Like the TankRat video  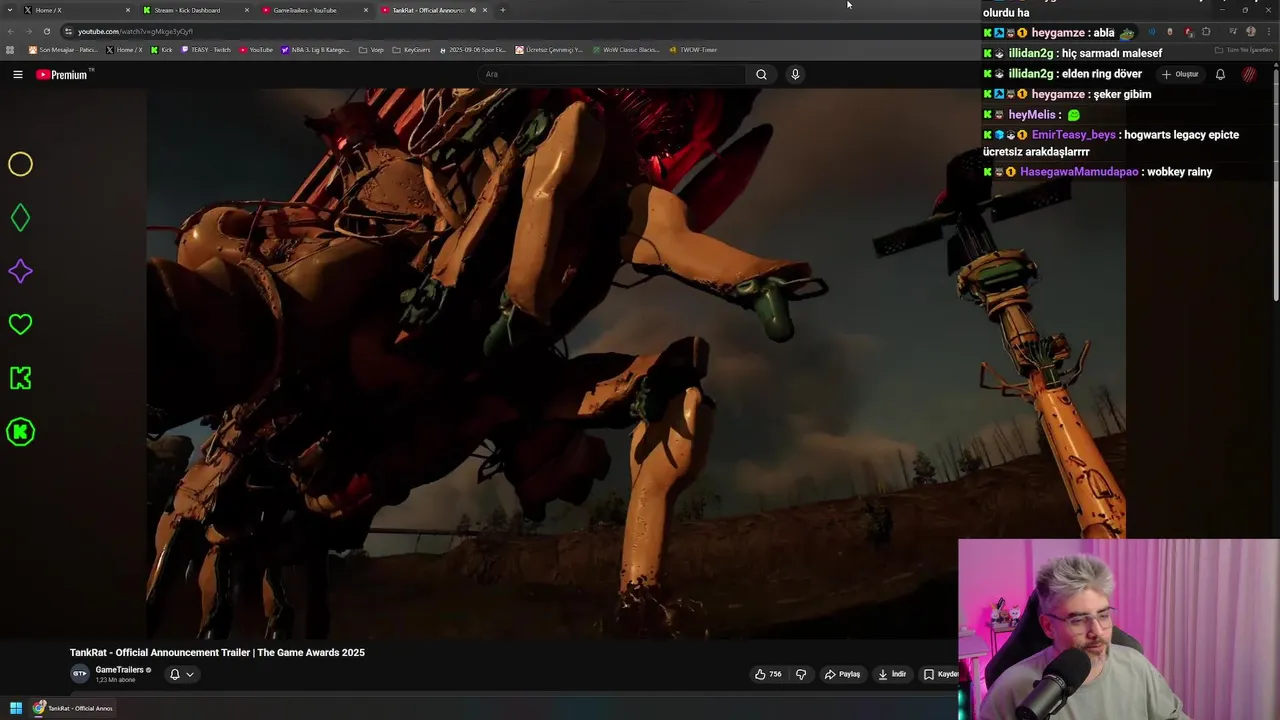pyautogui.click(x=768, y=674)
